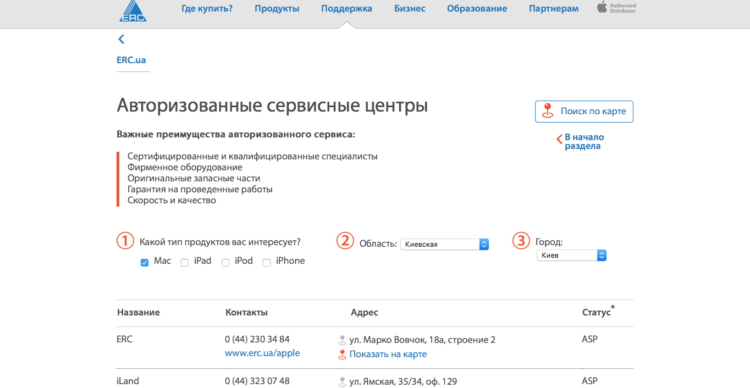Open the Продукты menu item

click(277, 9)
